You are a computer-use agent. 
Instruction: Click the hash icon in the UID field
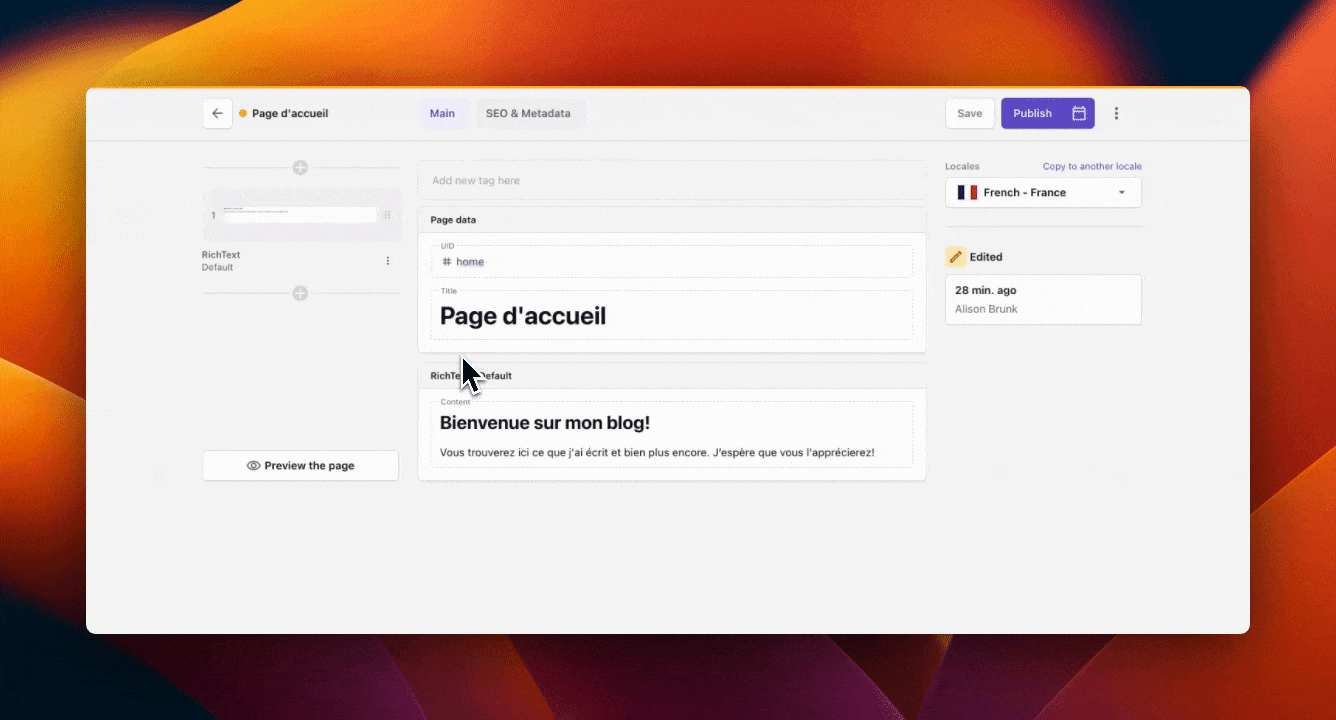pos(449,261)
